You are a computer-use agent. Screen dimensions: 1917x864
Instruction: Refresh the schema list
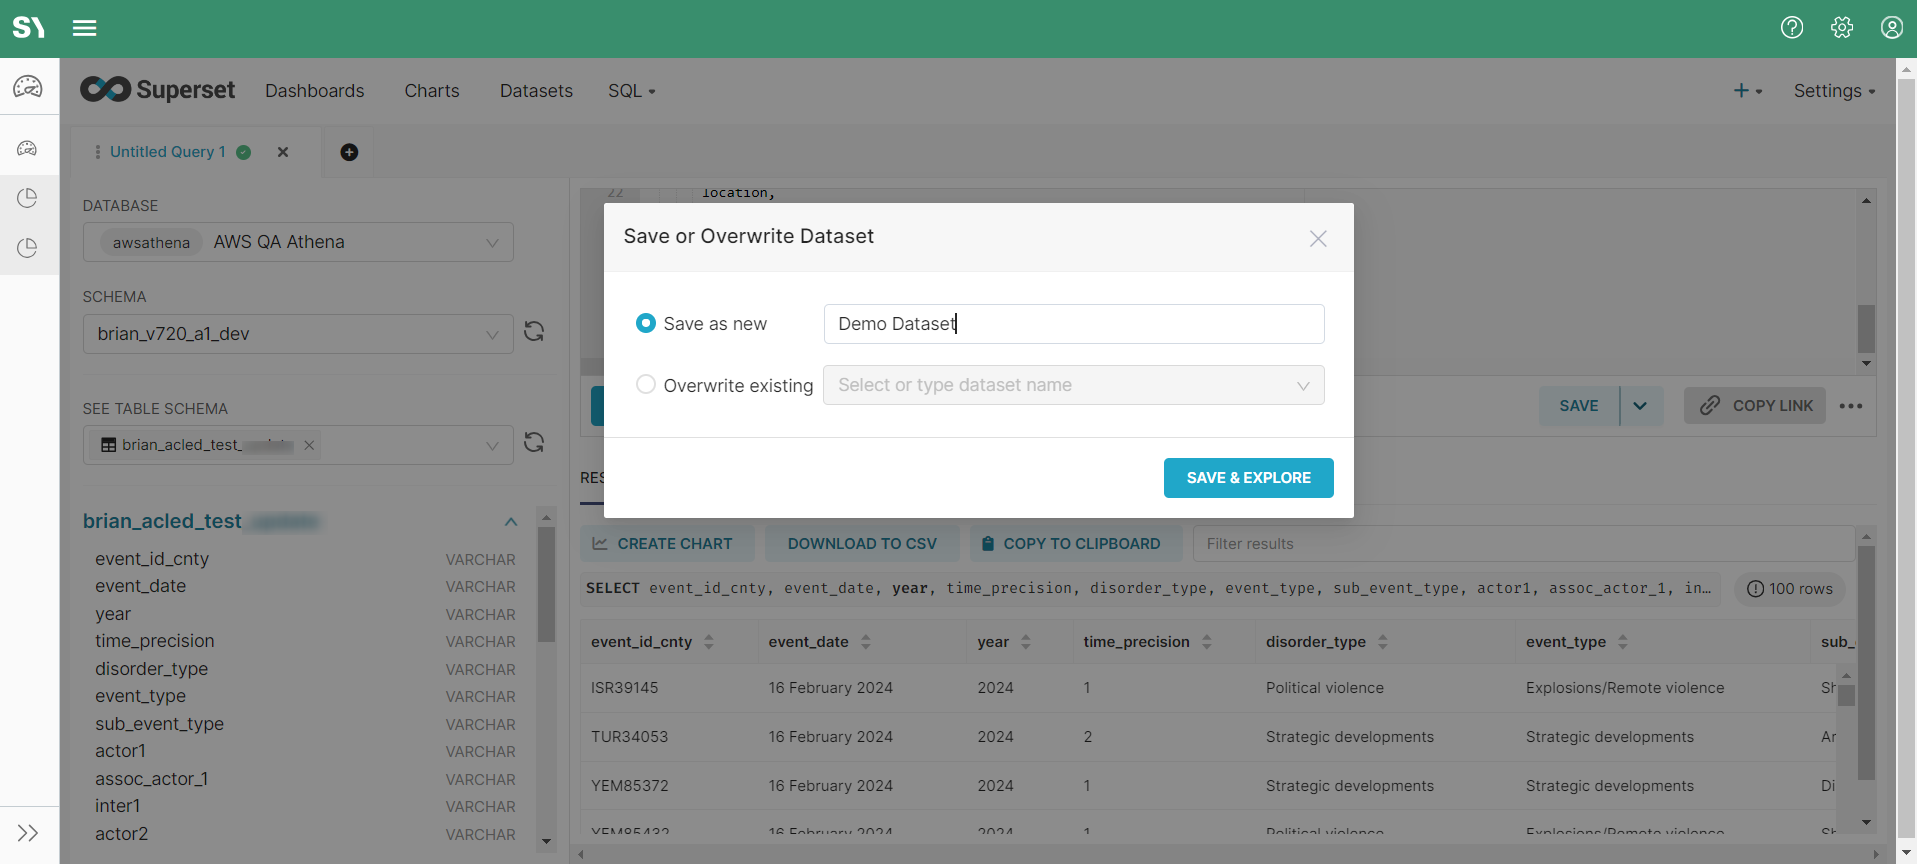pyautogui.click(x=534, y=332)
